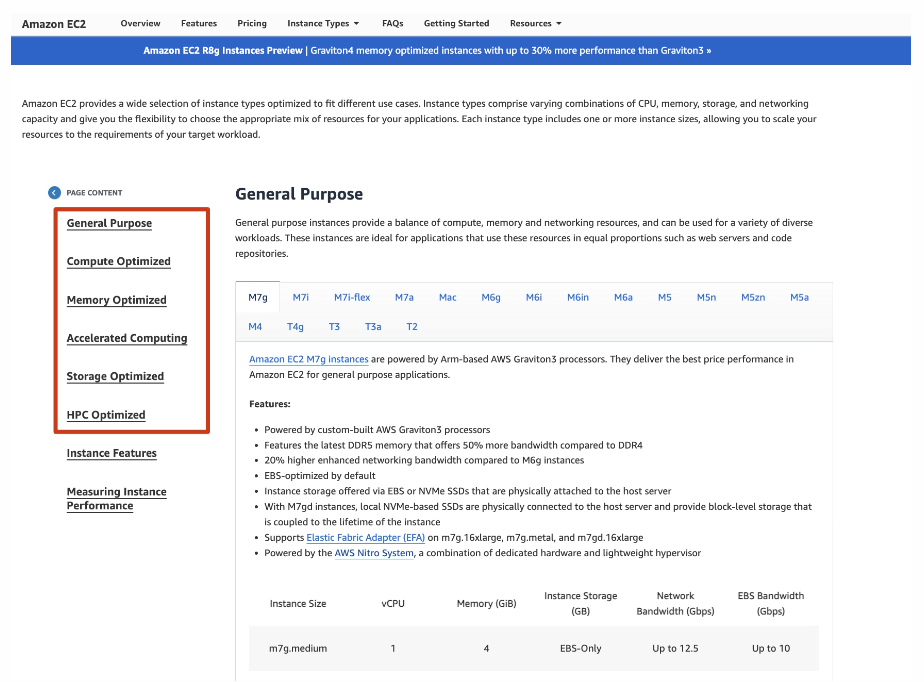Click the Amazon EC2 logo
The width and height of the screenshot is (924, 682).
[x=53, y=23]
